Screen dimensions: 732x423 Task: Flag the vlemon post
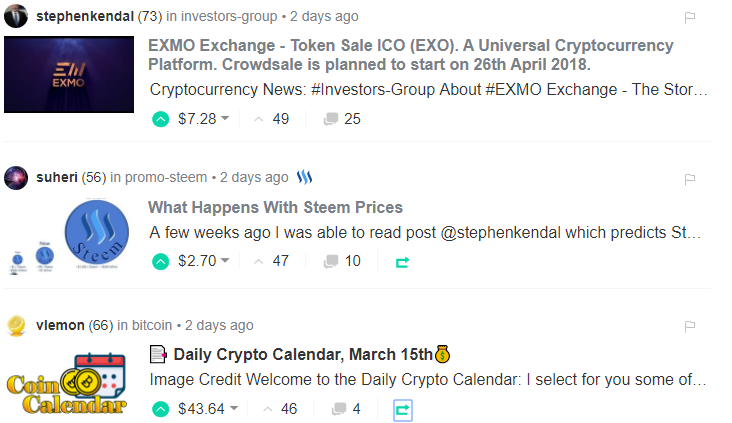(689, 326)
